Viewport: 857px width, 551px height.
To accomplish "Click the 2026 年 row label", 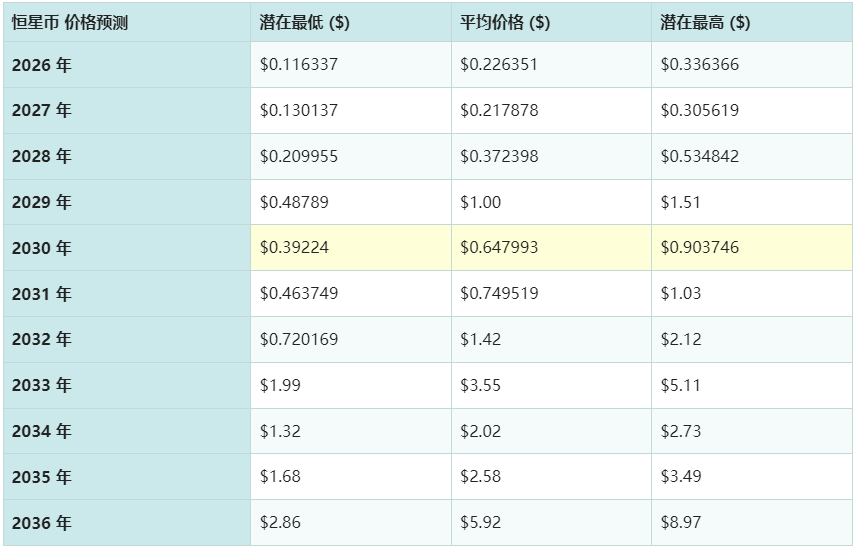I will (x=42, y=65).
